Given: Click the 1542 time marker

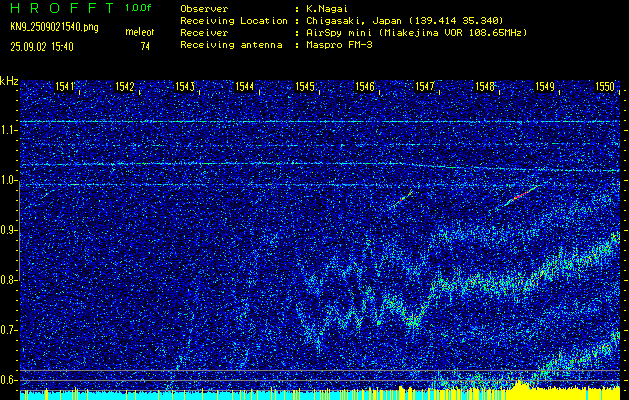Looking at the screenshot, I should click(124, 86).
